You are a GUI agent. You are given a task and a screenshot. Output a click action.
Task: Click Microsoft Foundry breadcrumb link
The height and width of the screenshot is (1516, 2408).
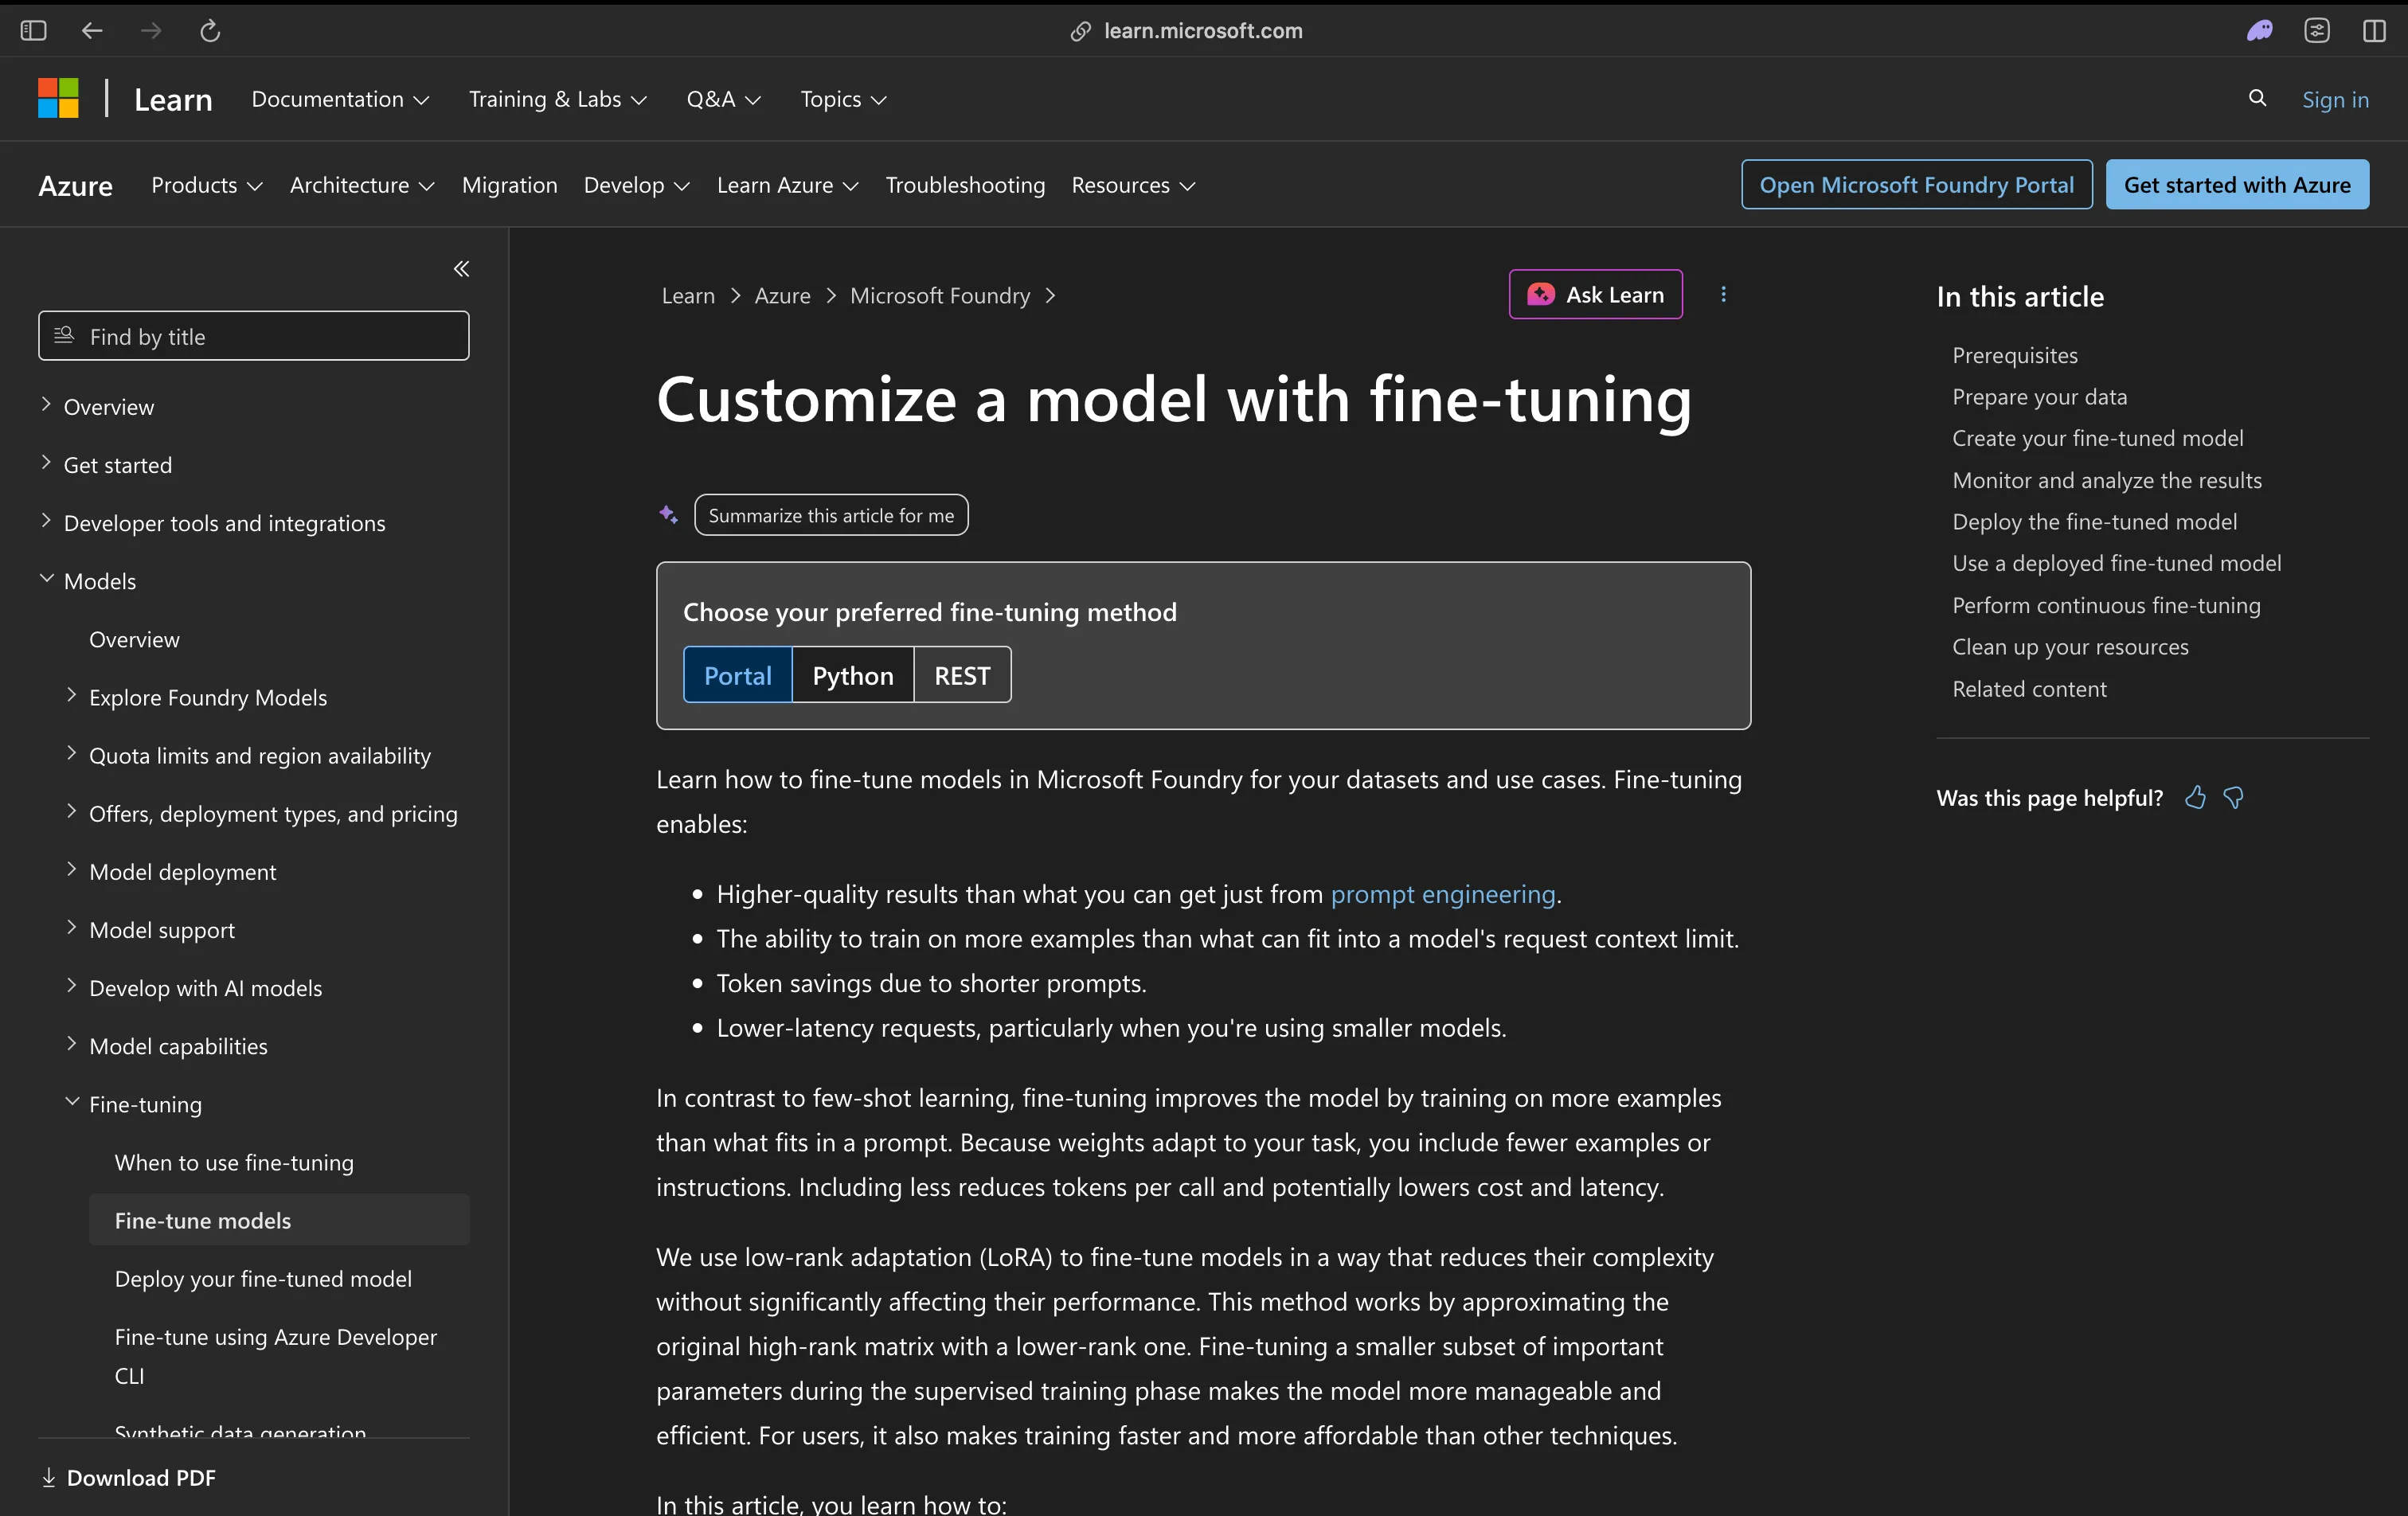point(940,296)
